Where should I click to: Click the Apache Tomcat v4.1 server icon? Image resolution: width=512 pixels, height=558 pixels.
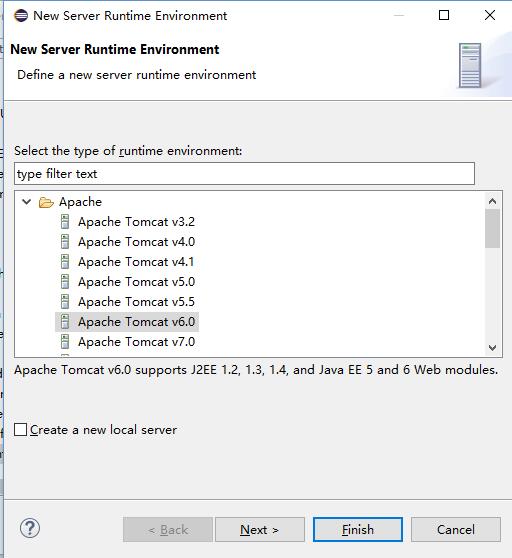65,262
